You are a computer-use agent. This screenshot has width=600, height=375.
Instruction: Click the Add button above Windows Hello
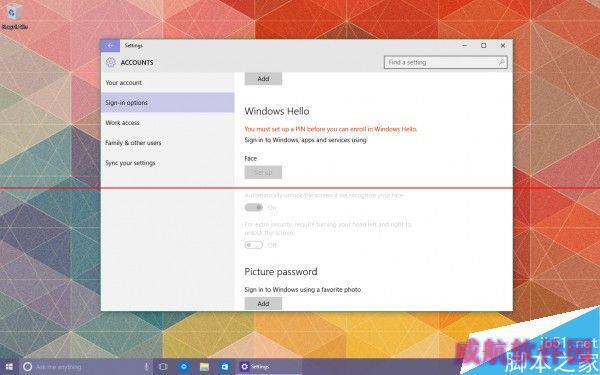pos(263,78)
